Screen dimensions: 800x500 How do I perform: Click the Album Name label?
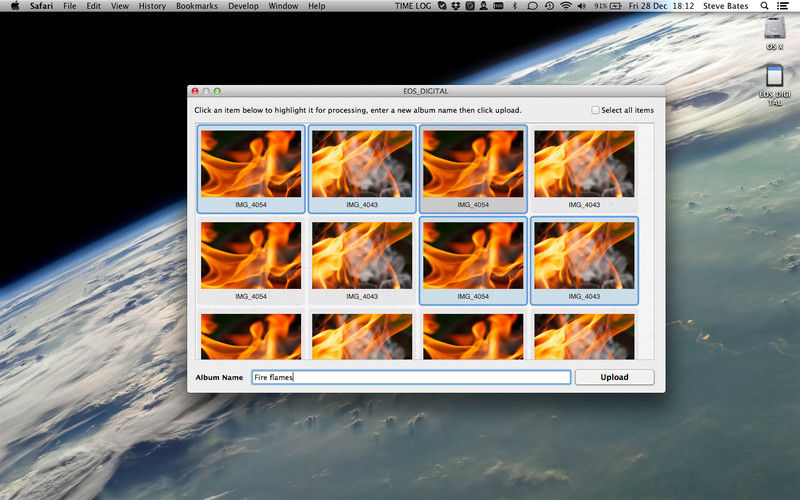tap(219, 378)
